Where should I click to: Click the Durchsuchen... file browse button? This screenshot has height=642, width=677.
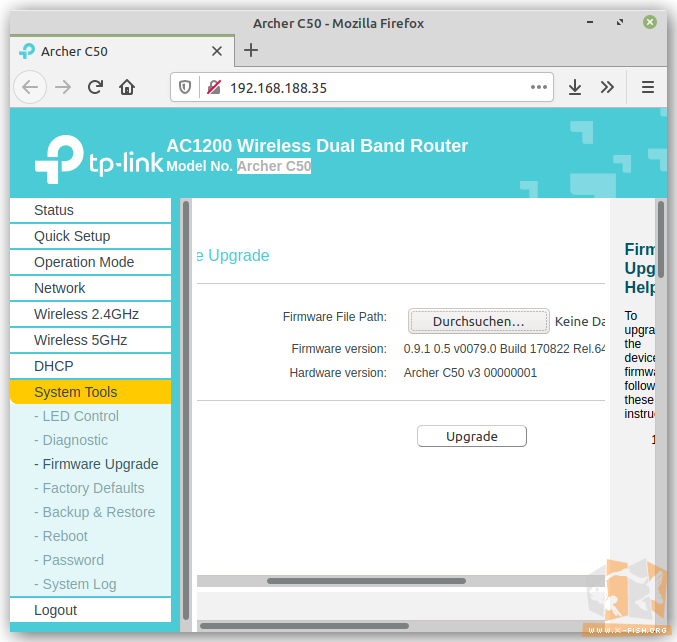478,321
